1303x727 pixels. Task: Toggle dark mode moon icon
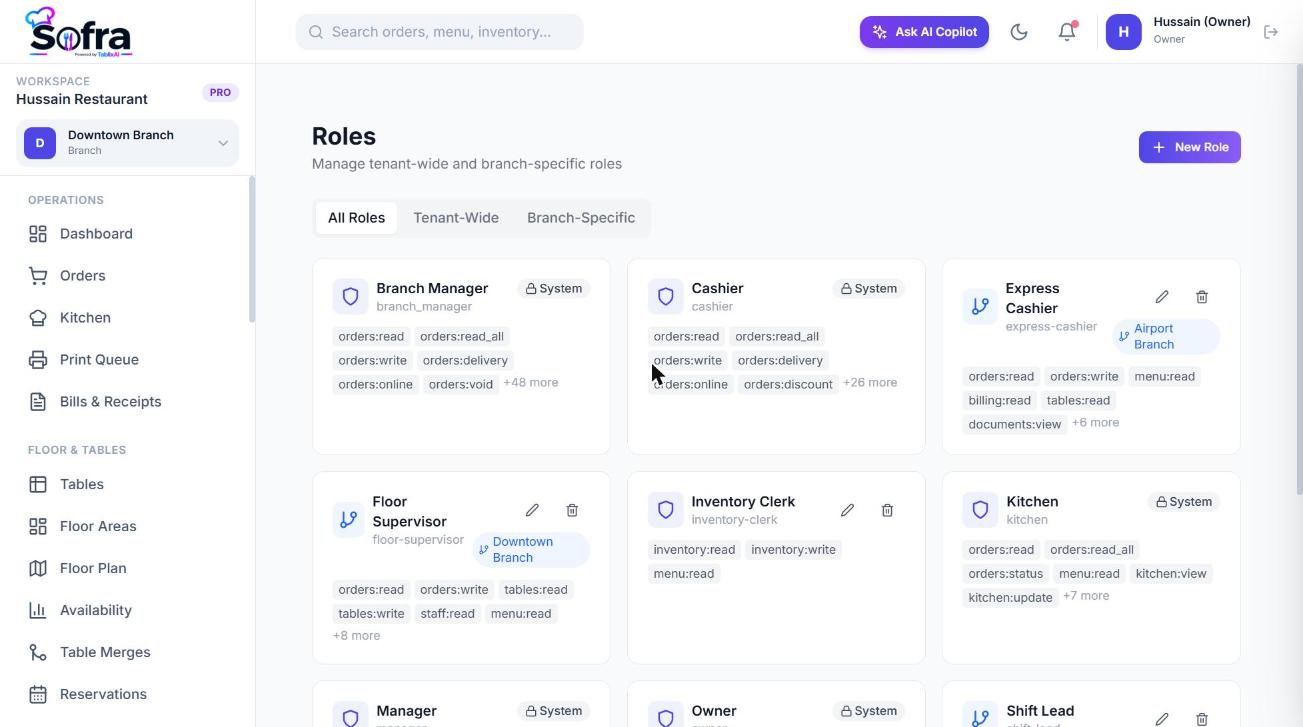tap(1019, 32)
